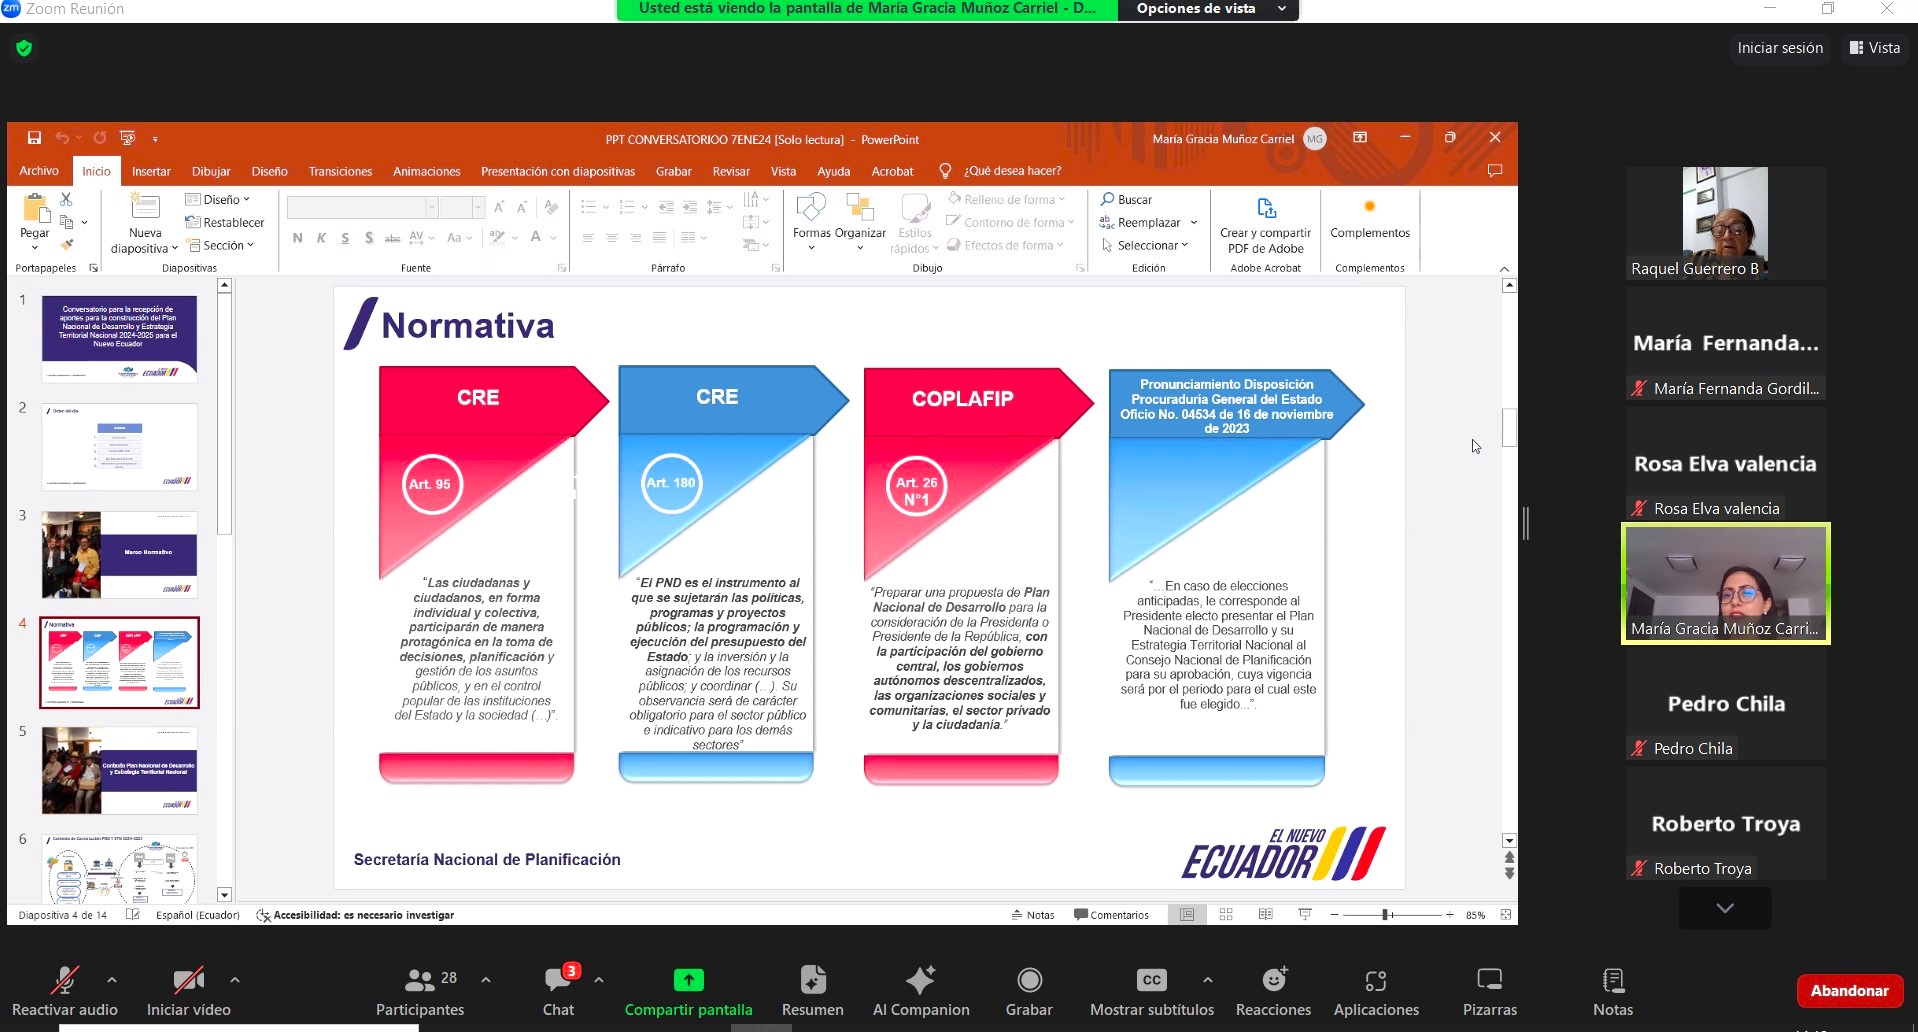Click Formas shapes icon in ribbon

(x=811, y=207)
